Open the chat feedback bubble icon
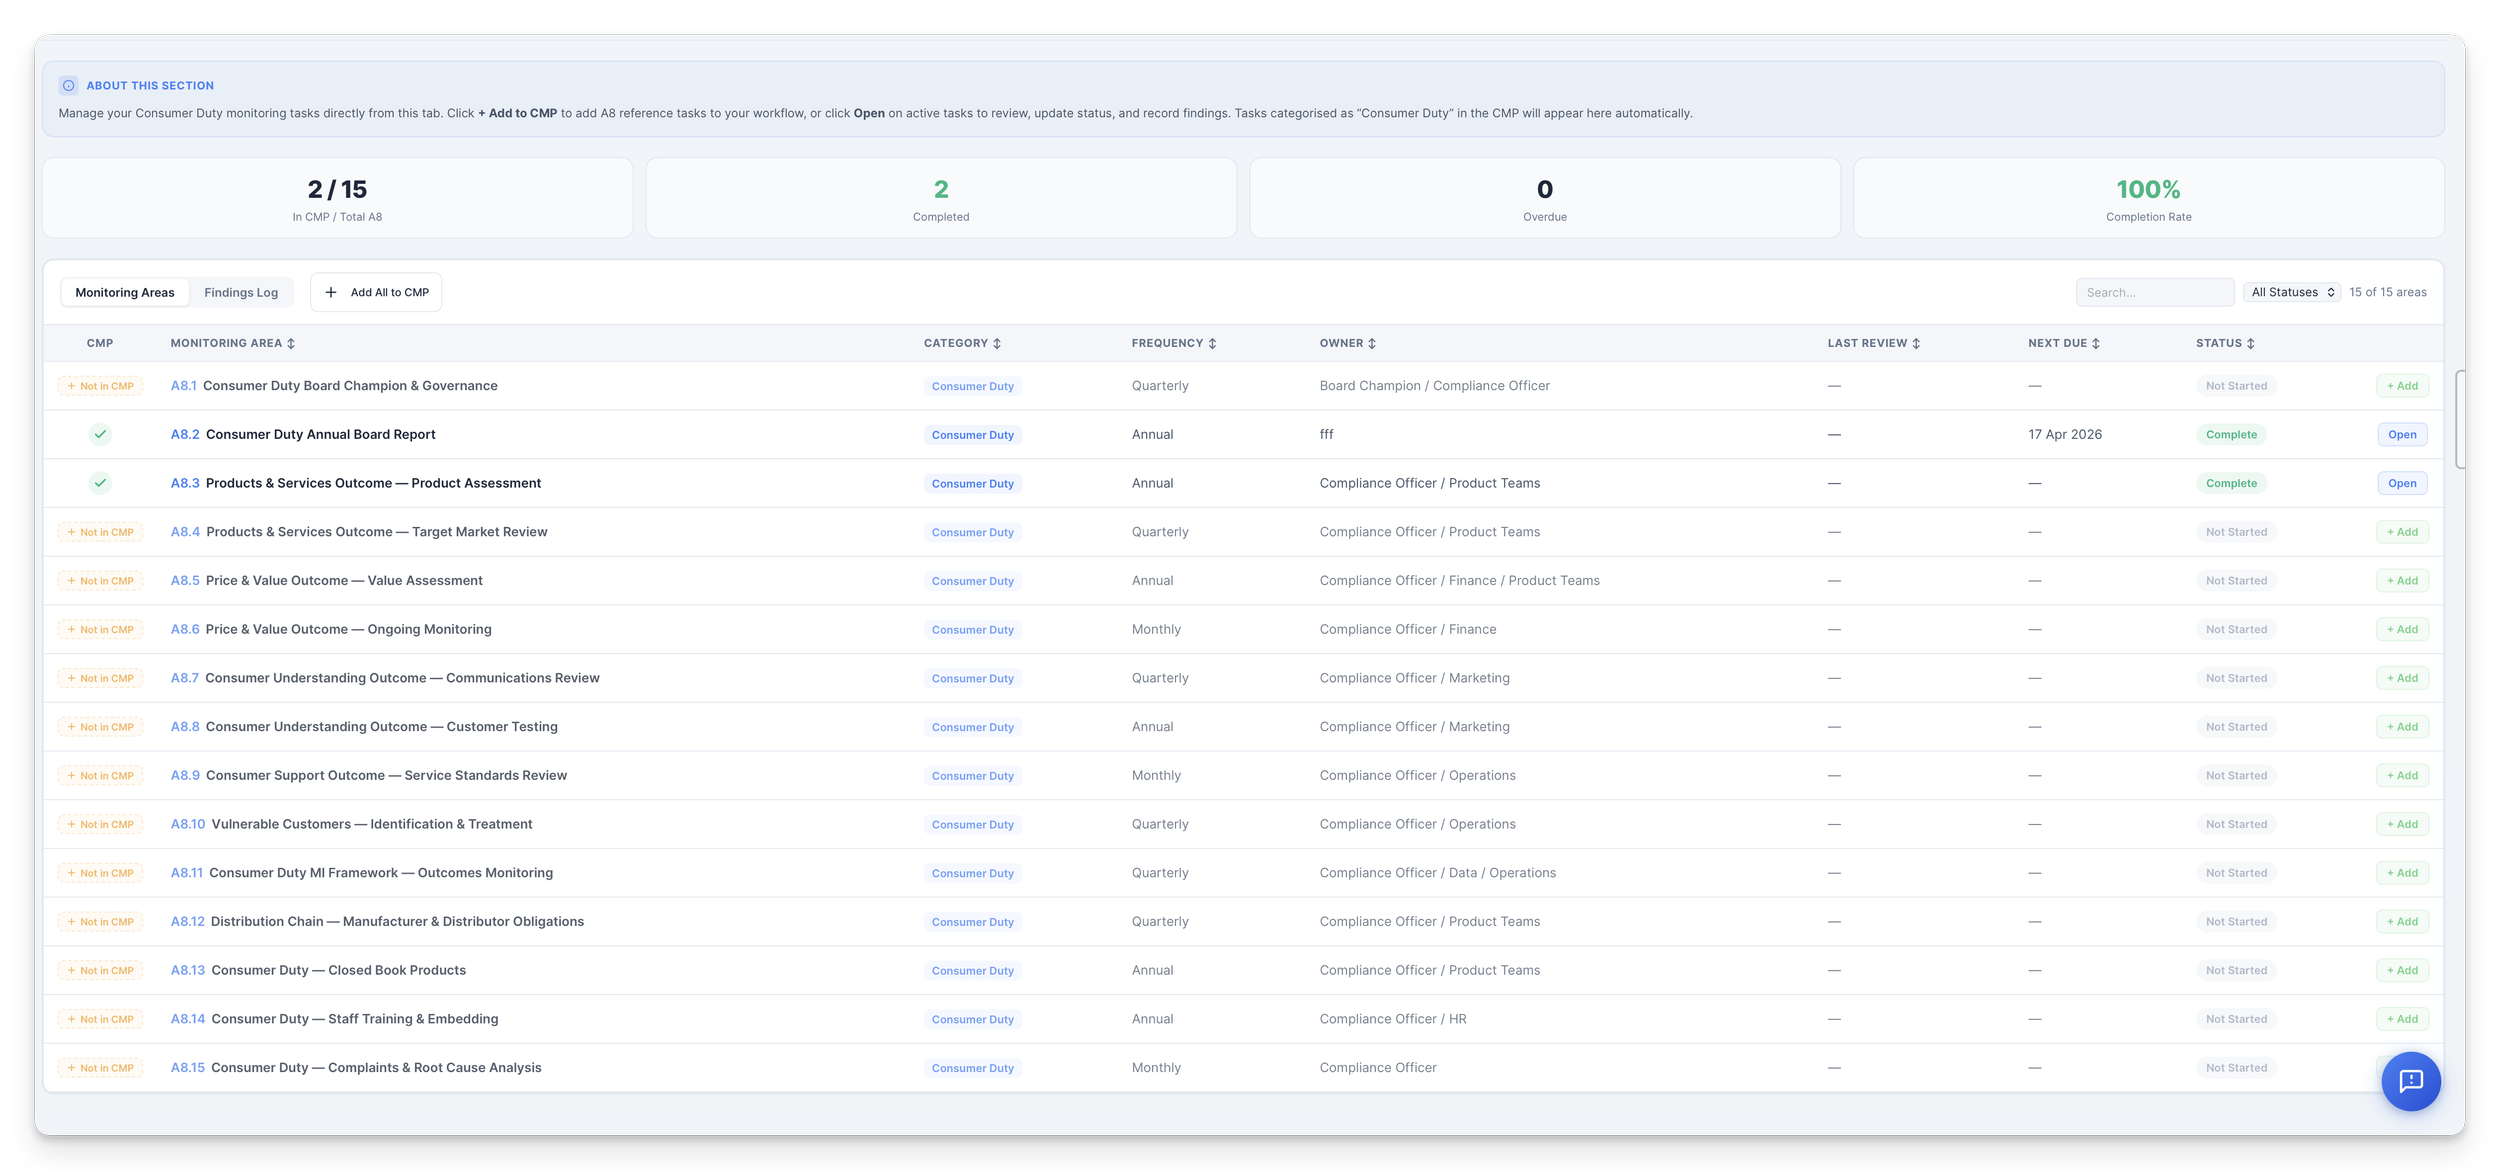2500x1170 pixels. pos(2410,1081)
